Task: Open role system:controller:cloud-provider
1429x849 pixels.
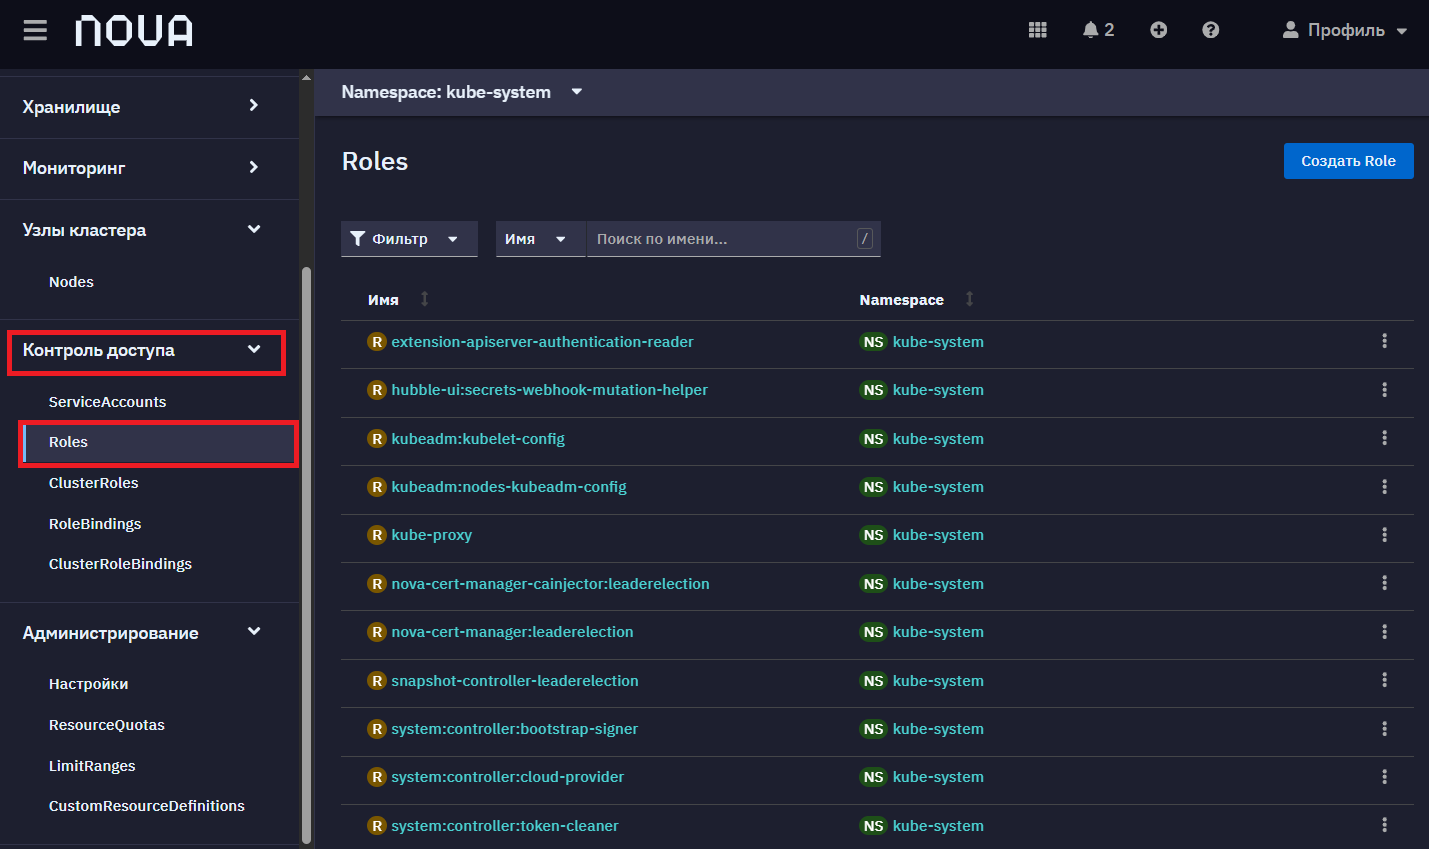Action: point(507,777)
